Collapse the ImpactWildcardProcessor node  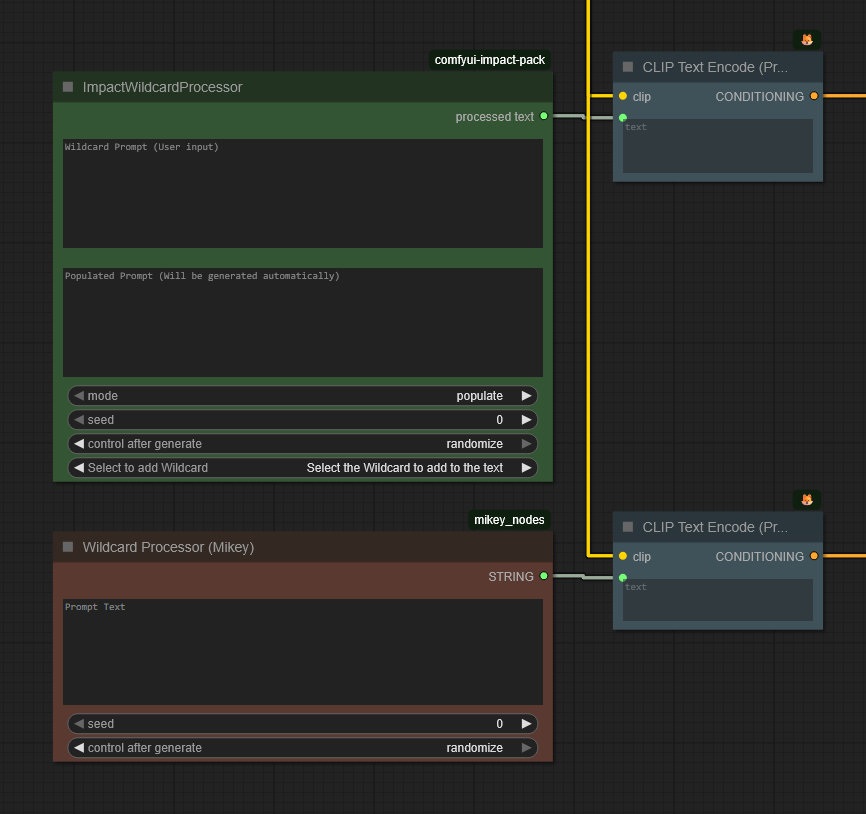click(x=68, y=87)
